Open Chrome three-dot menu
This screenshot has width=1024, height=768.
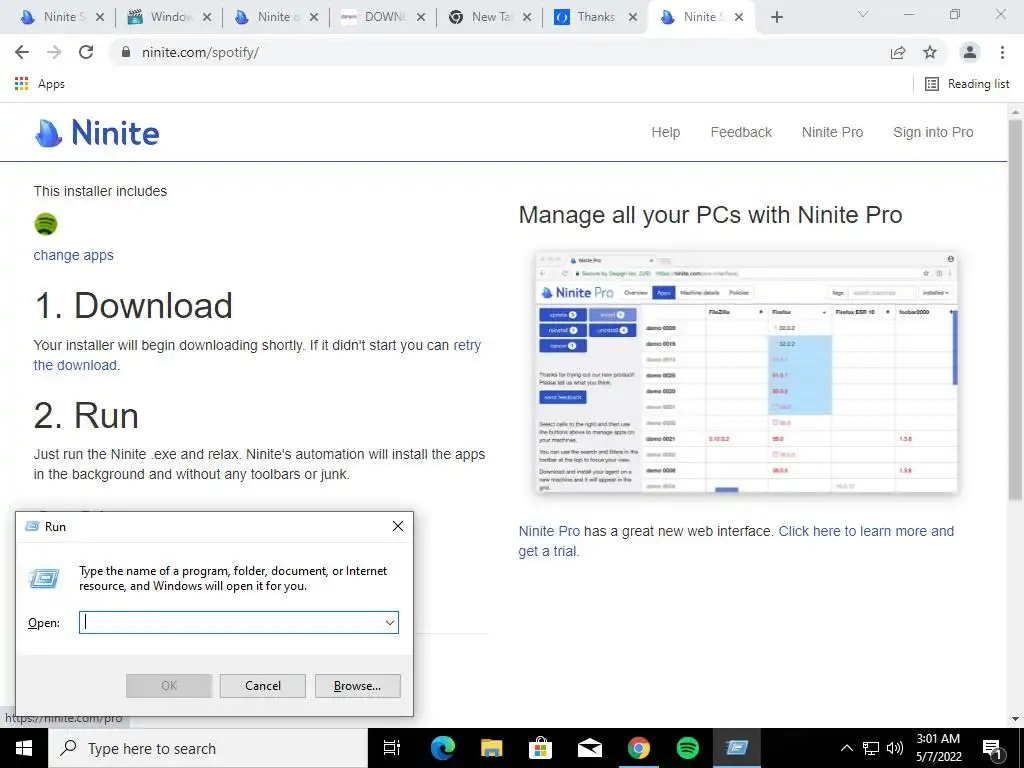[1002, 52]
